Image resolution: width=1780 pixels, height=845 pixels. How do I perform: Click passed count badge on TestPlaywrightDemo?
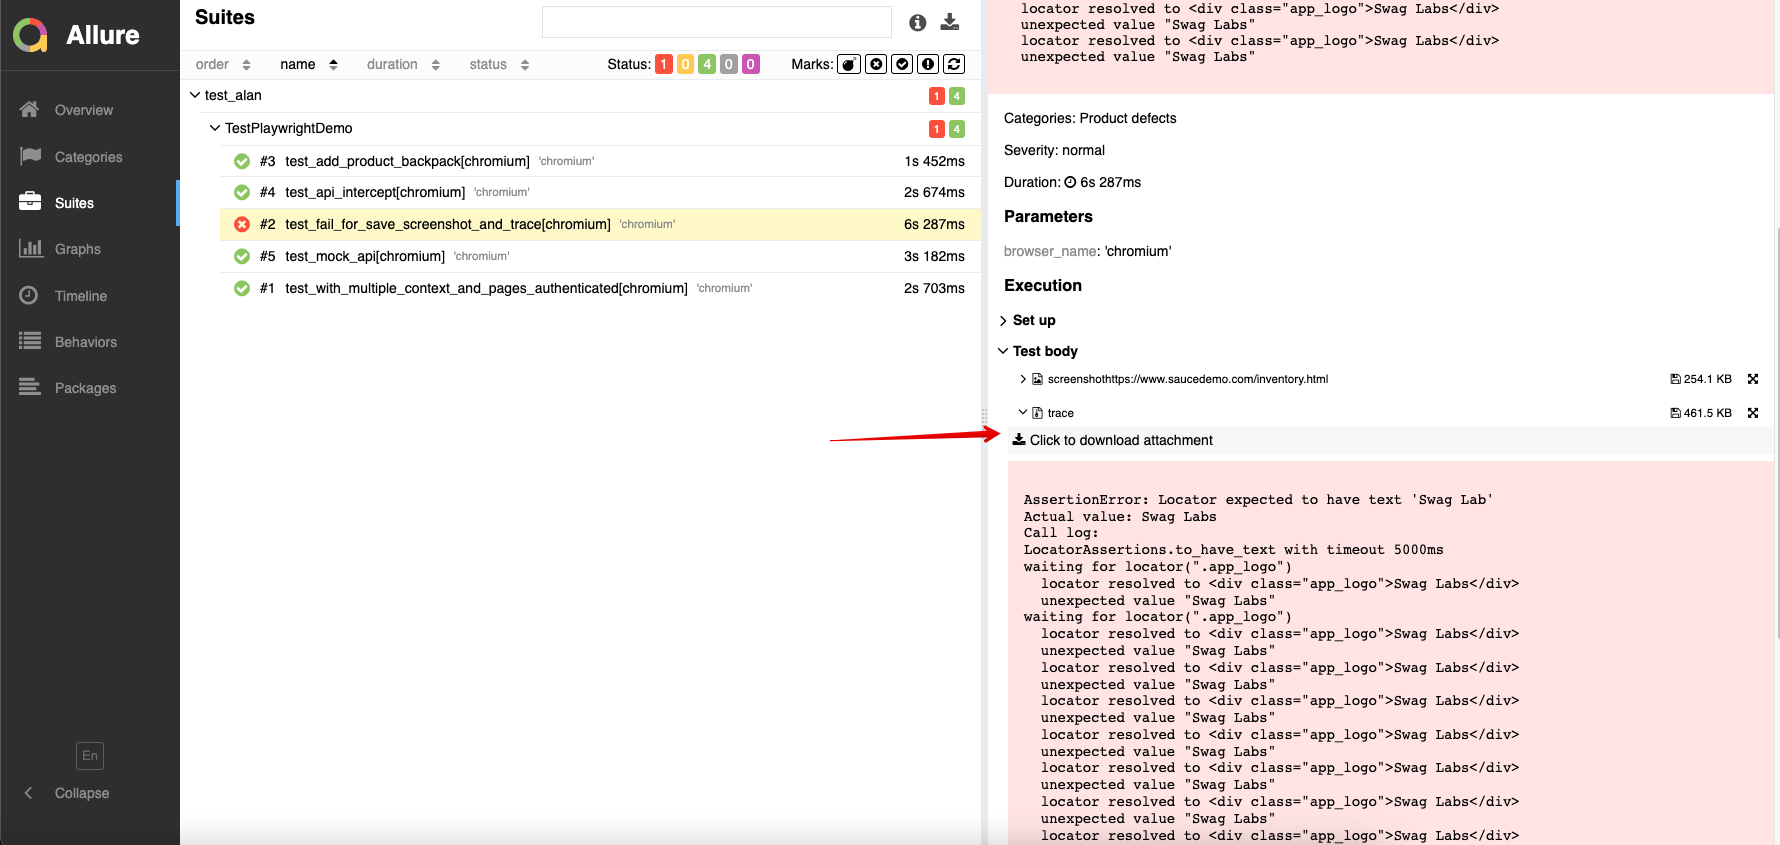tap(957, 128)
